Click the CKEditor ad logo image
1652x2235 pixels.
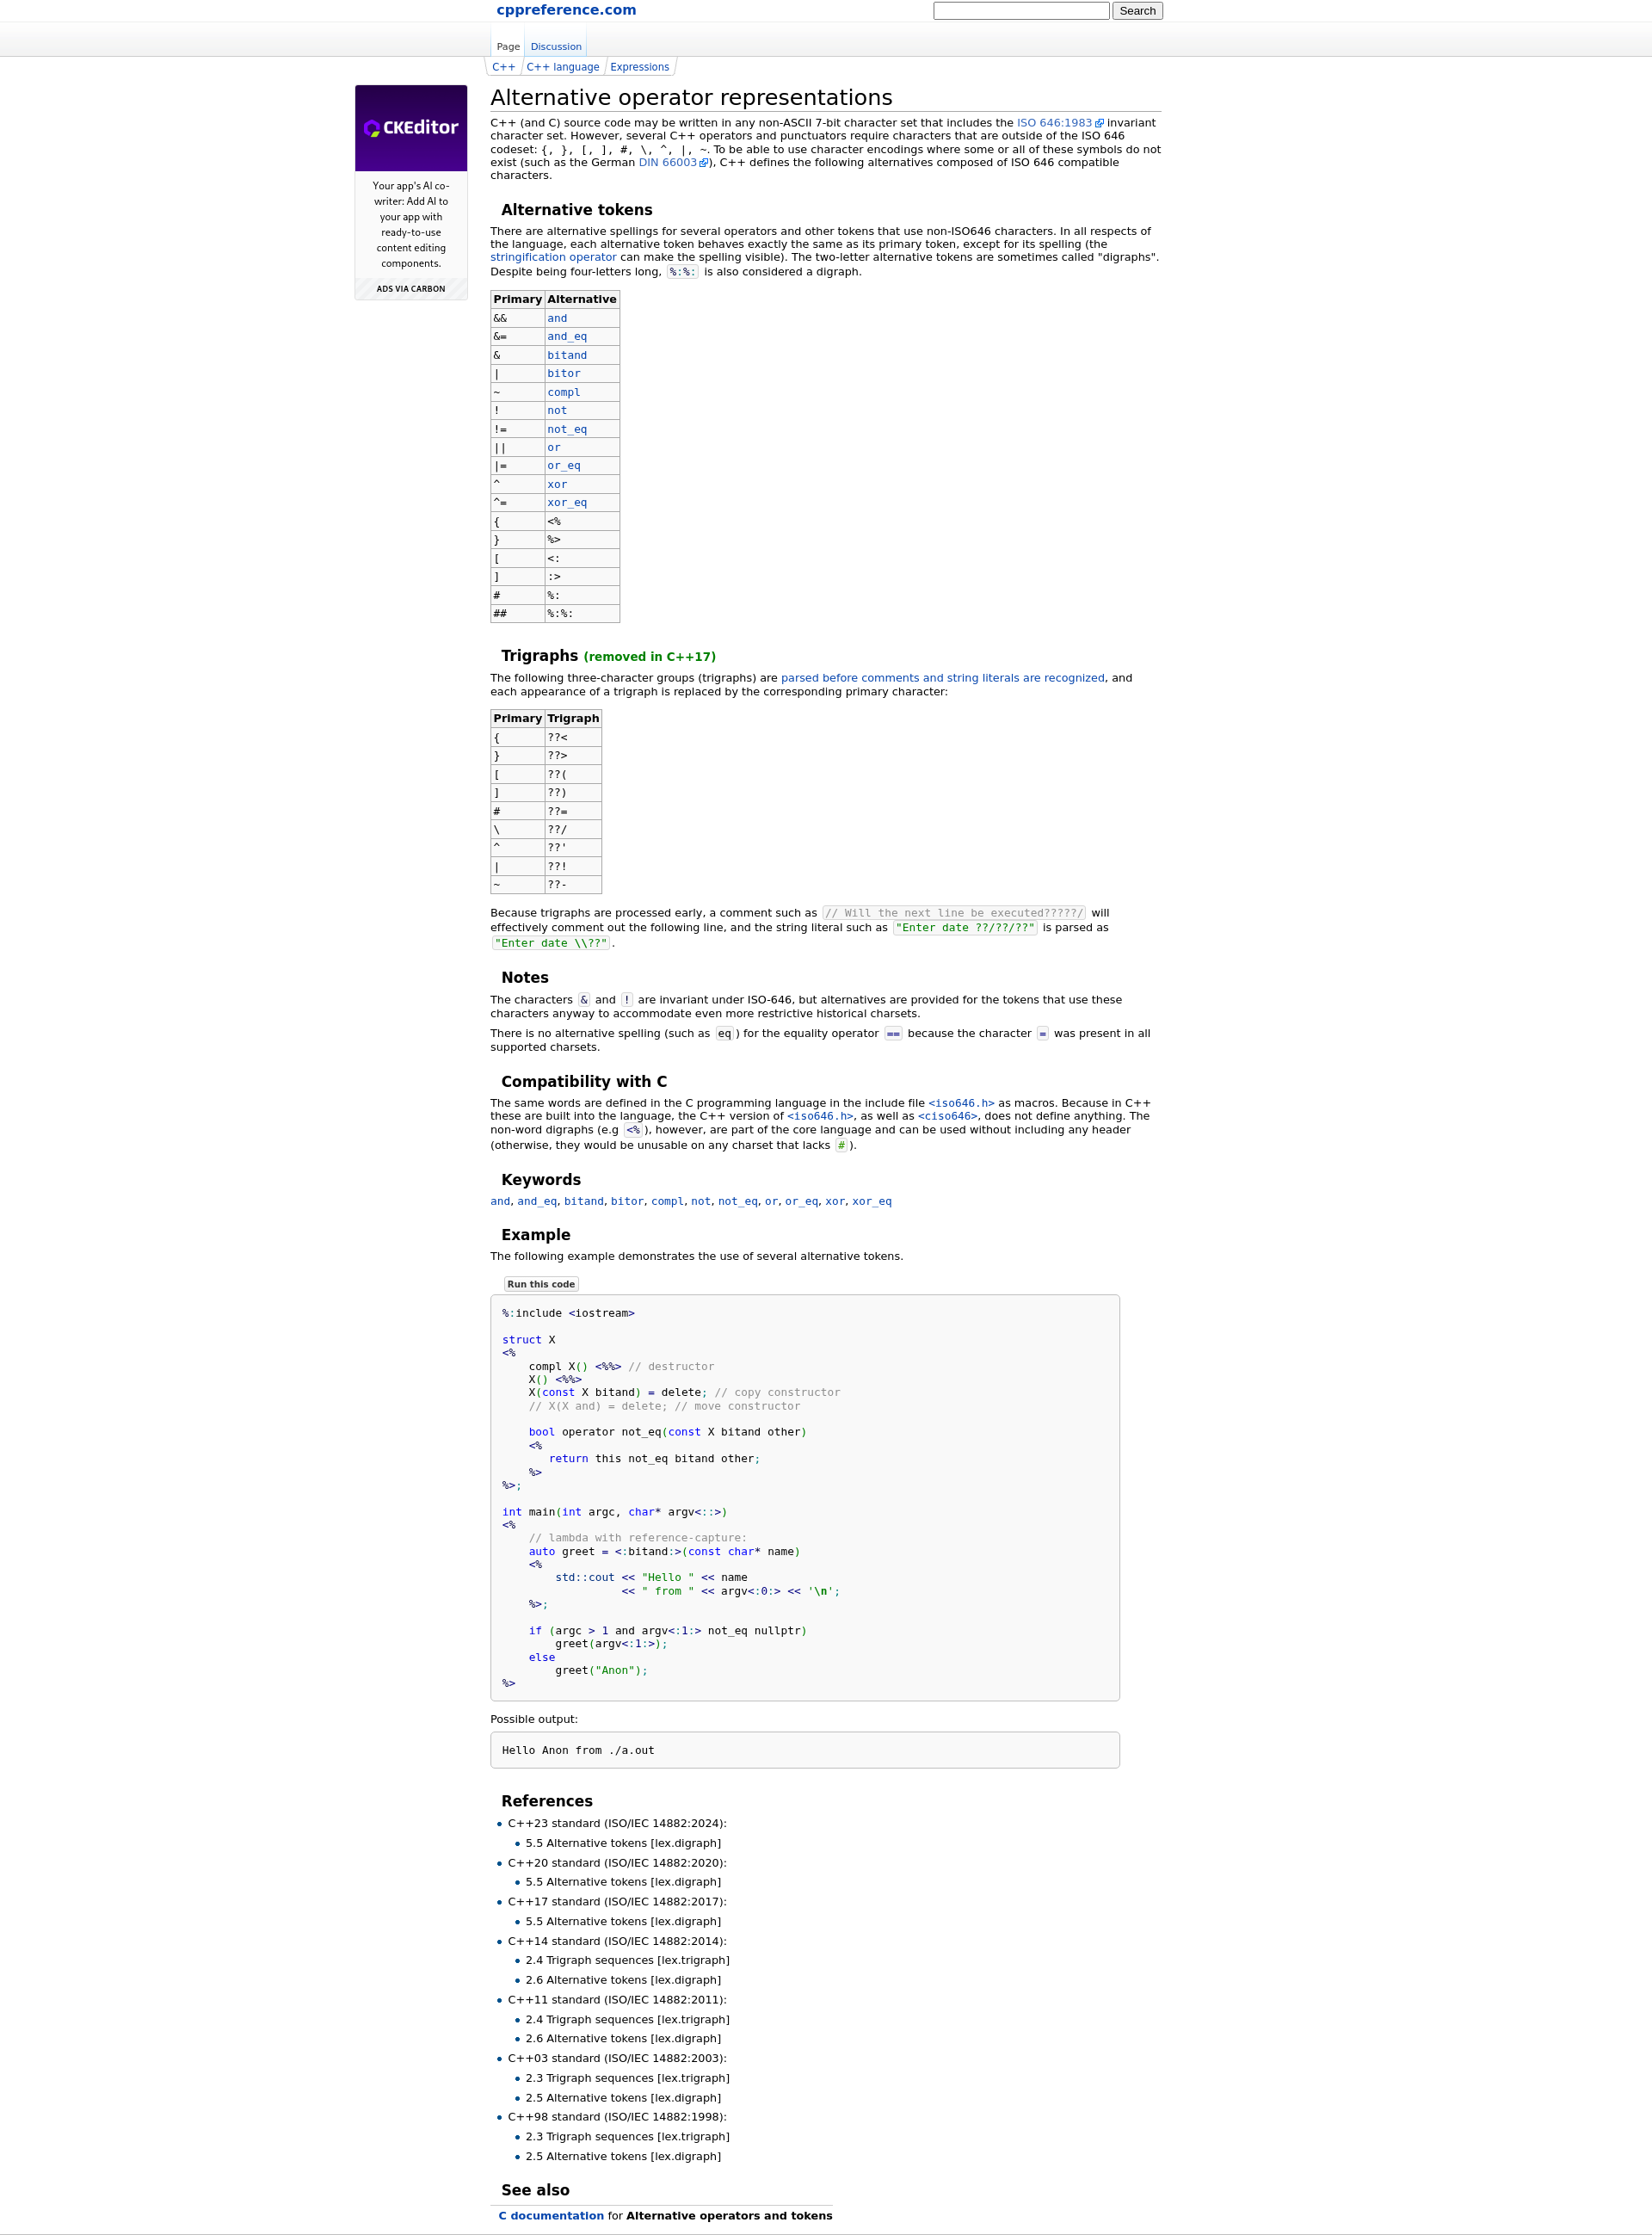[411, 128]
